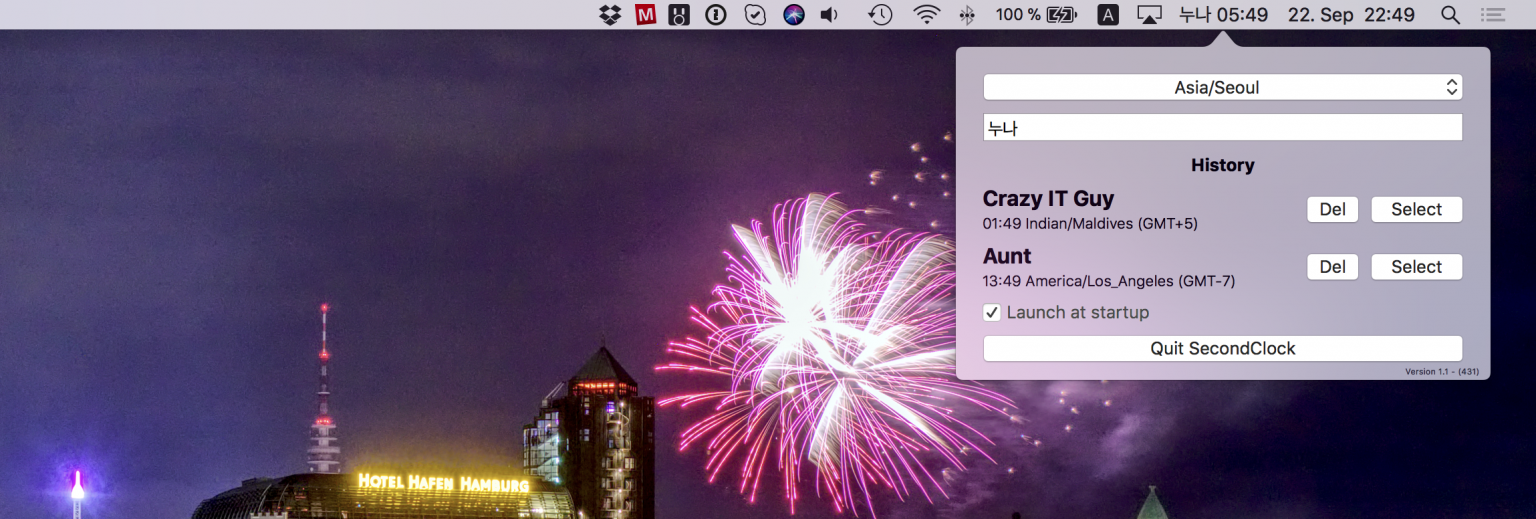Open the Notification Center list icon
This screenshot has width=1536, height=519.
(x=1493, y=15)
